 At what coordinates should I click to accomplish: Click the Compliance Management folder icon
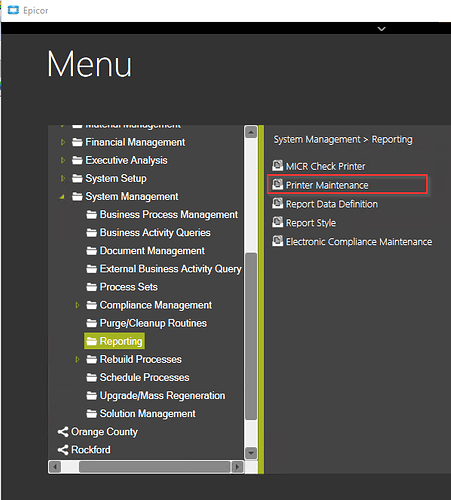coord(91,305)
